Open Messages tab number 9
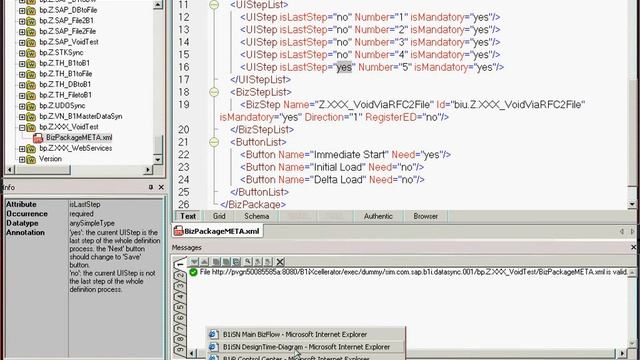640x360 pixels. 180,349
